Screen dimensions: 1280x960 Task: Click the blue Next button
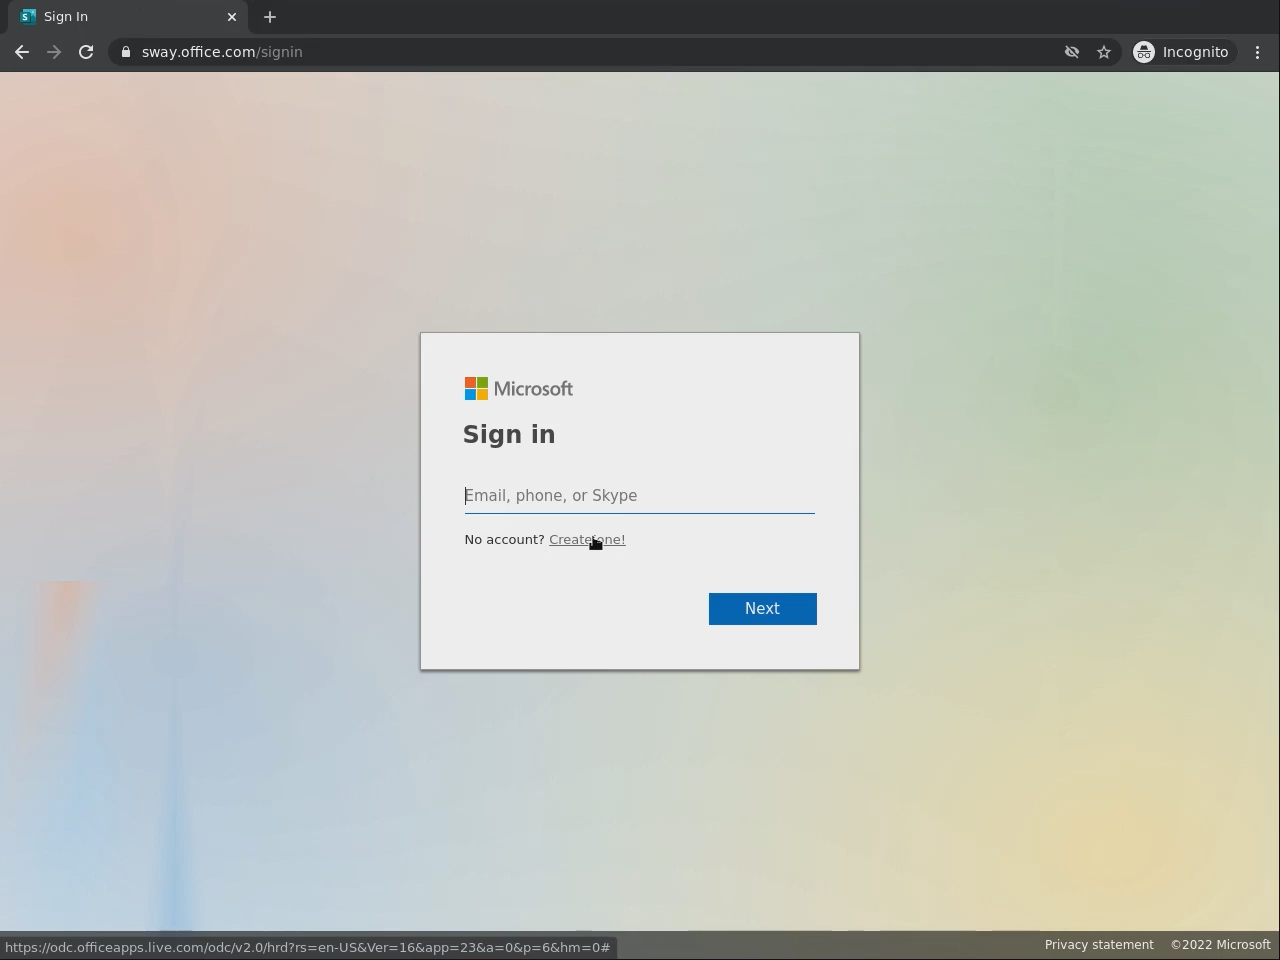click(763, 609)
